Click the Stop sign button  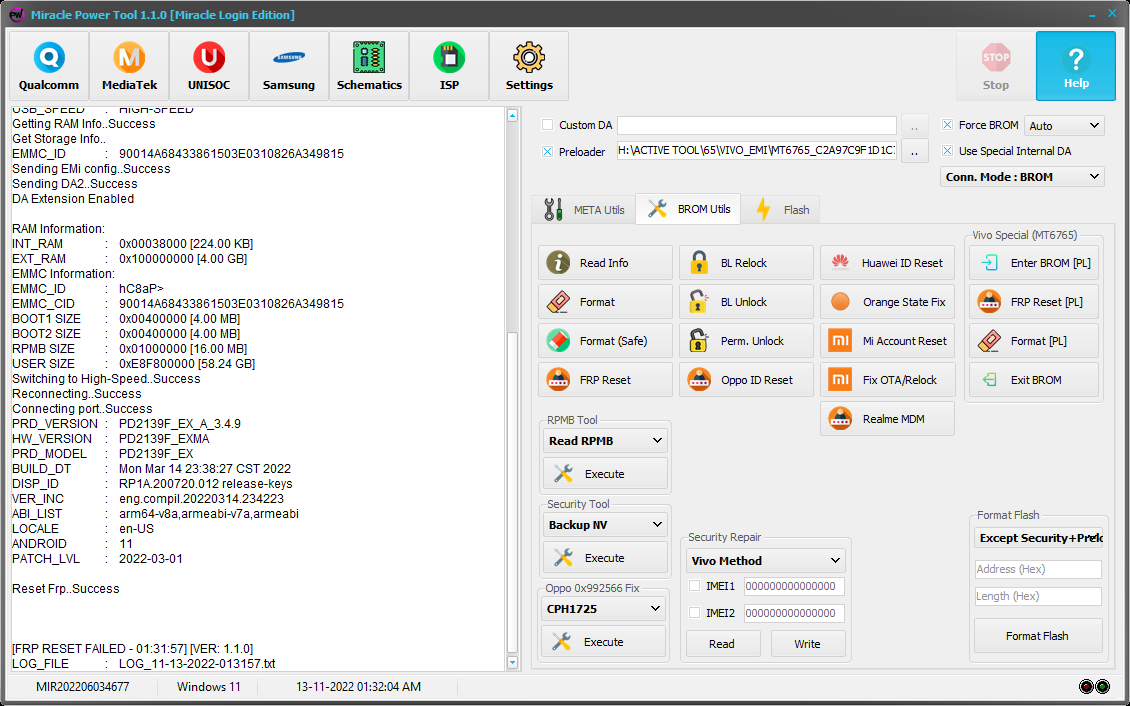(x=996, y=66)
